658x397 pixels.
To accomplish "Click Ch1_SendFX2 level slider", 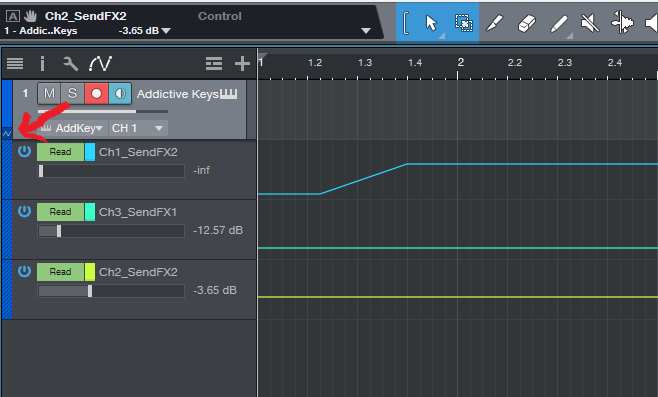I will 111,171.
